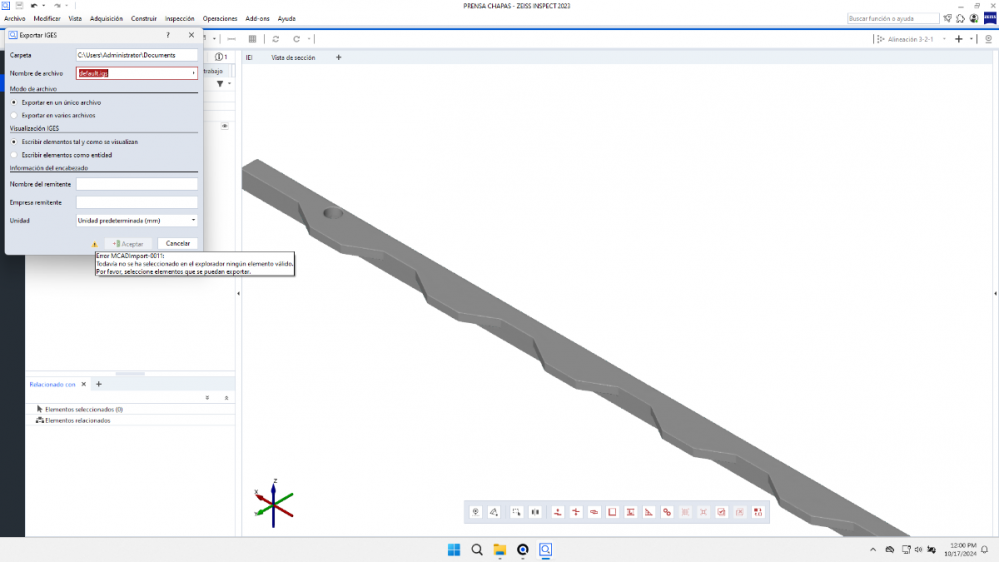Click the user account icon
999x562 pixels.
click(x=974, y=18)
